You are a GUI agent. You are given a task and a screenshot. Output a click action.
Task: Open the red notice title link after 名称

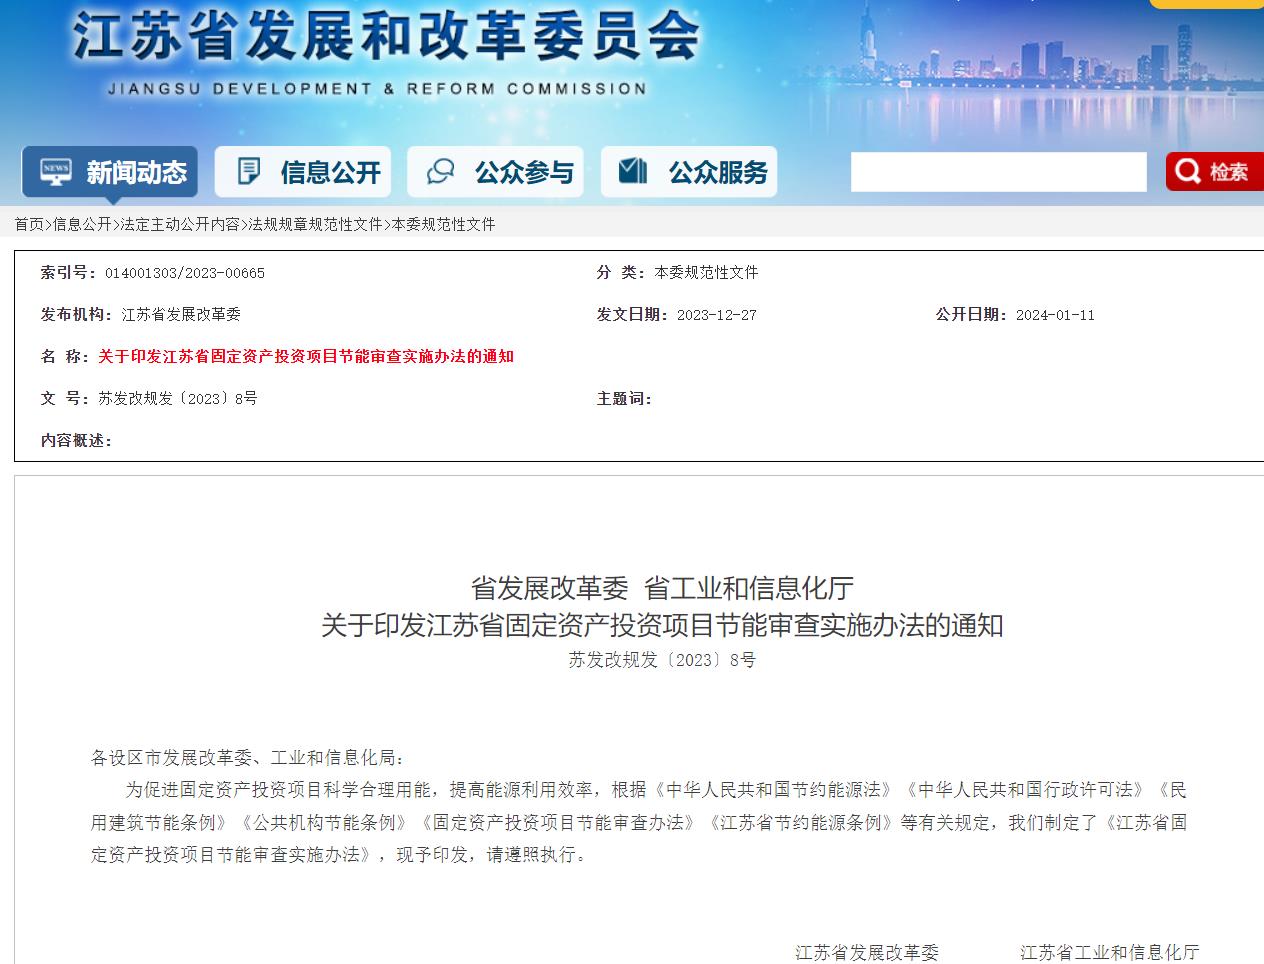[306, 357]
